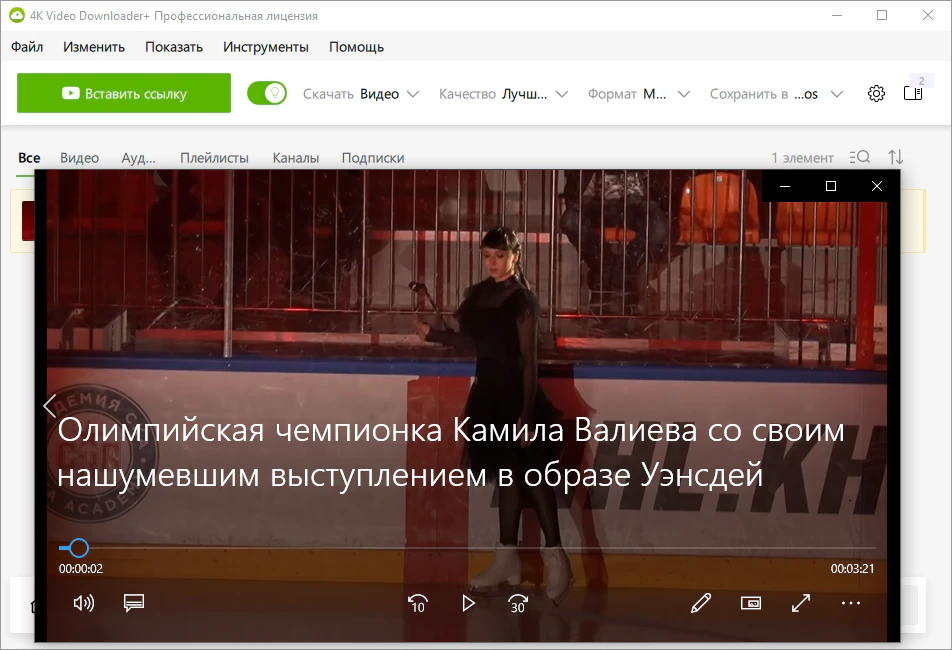Toggle the smart mode switch

tap(267, 93)
